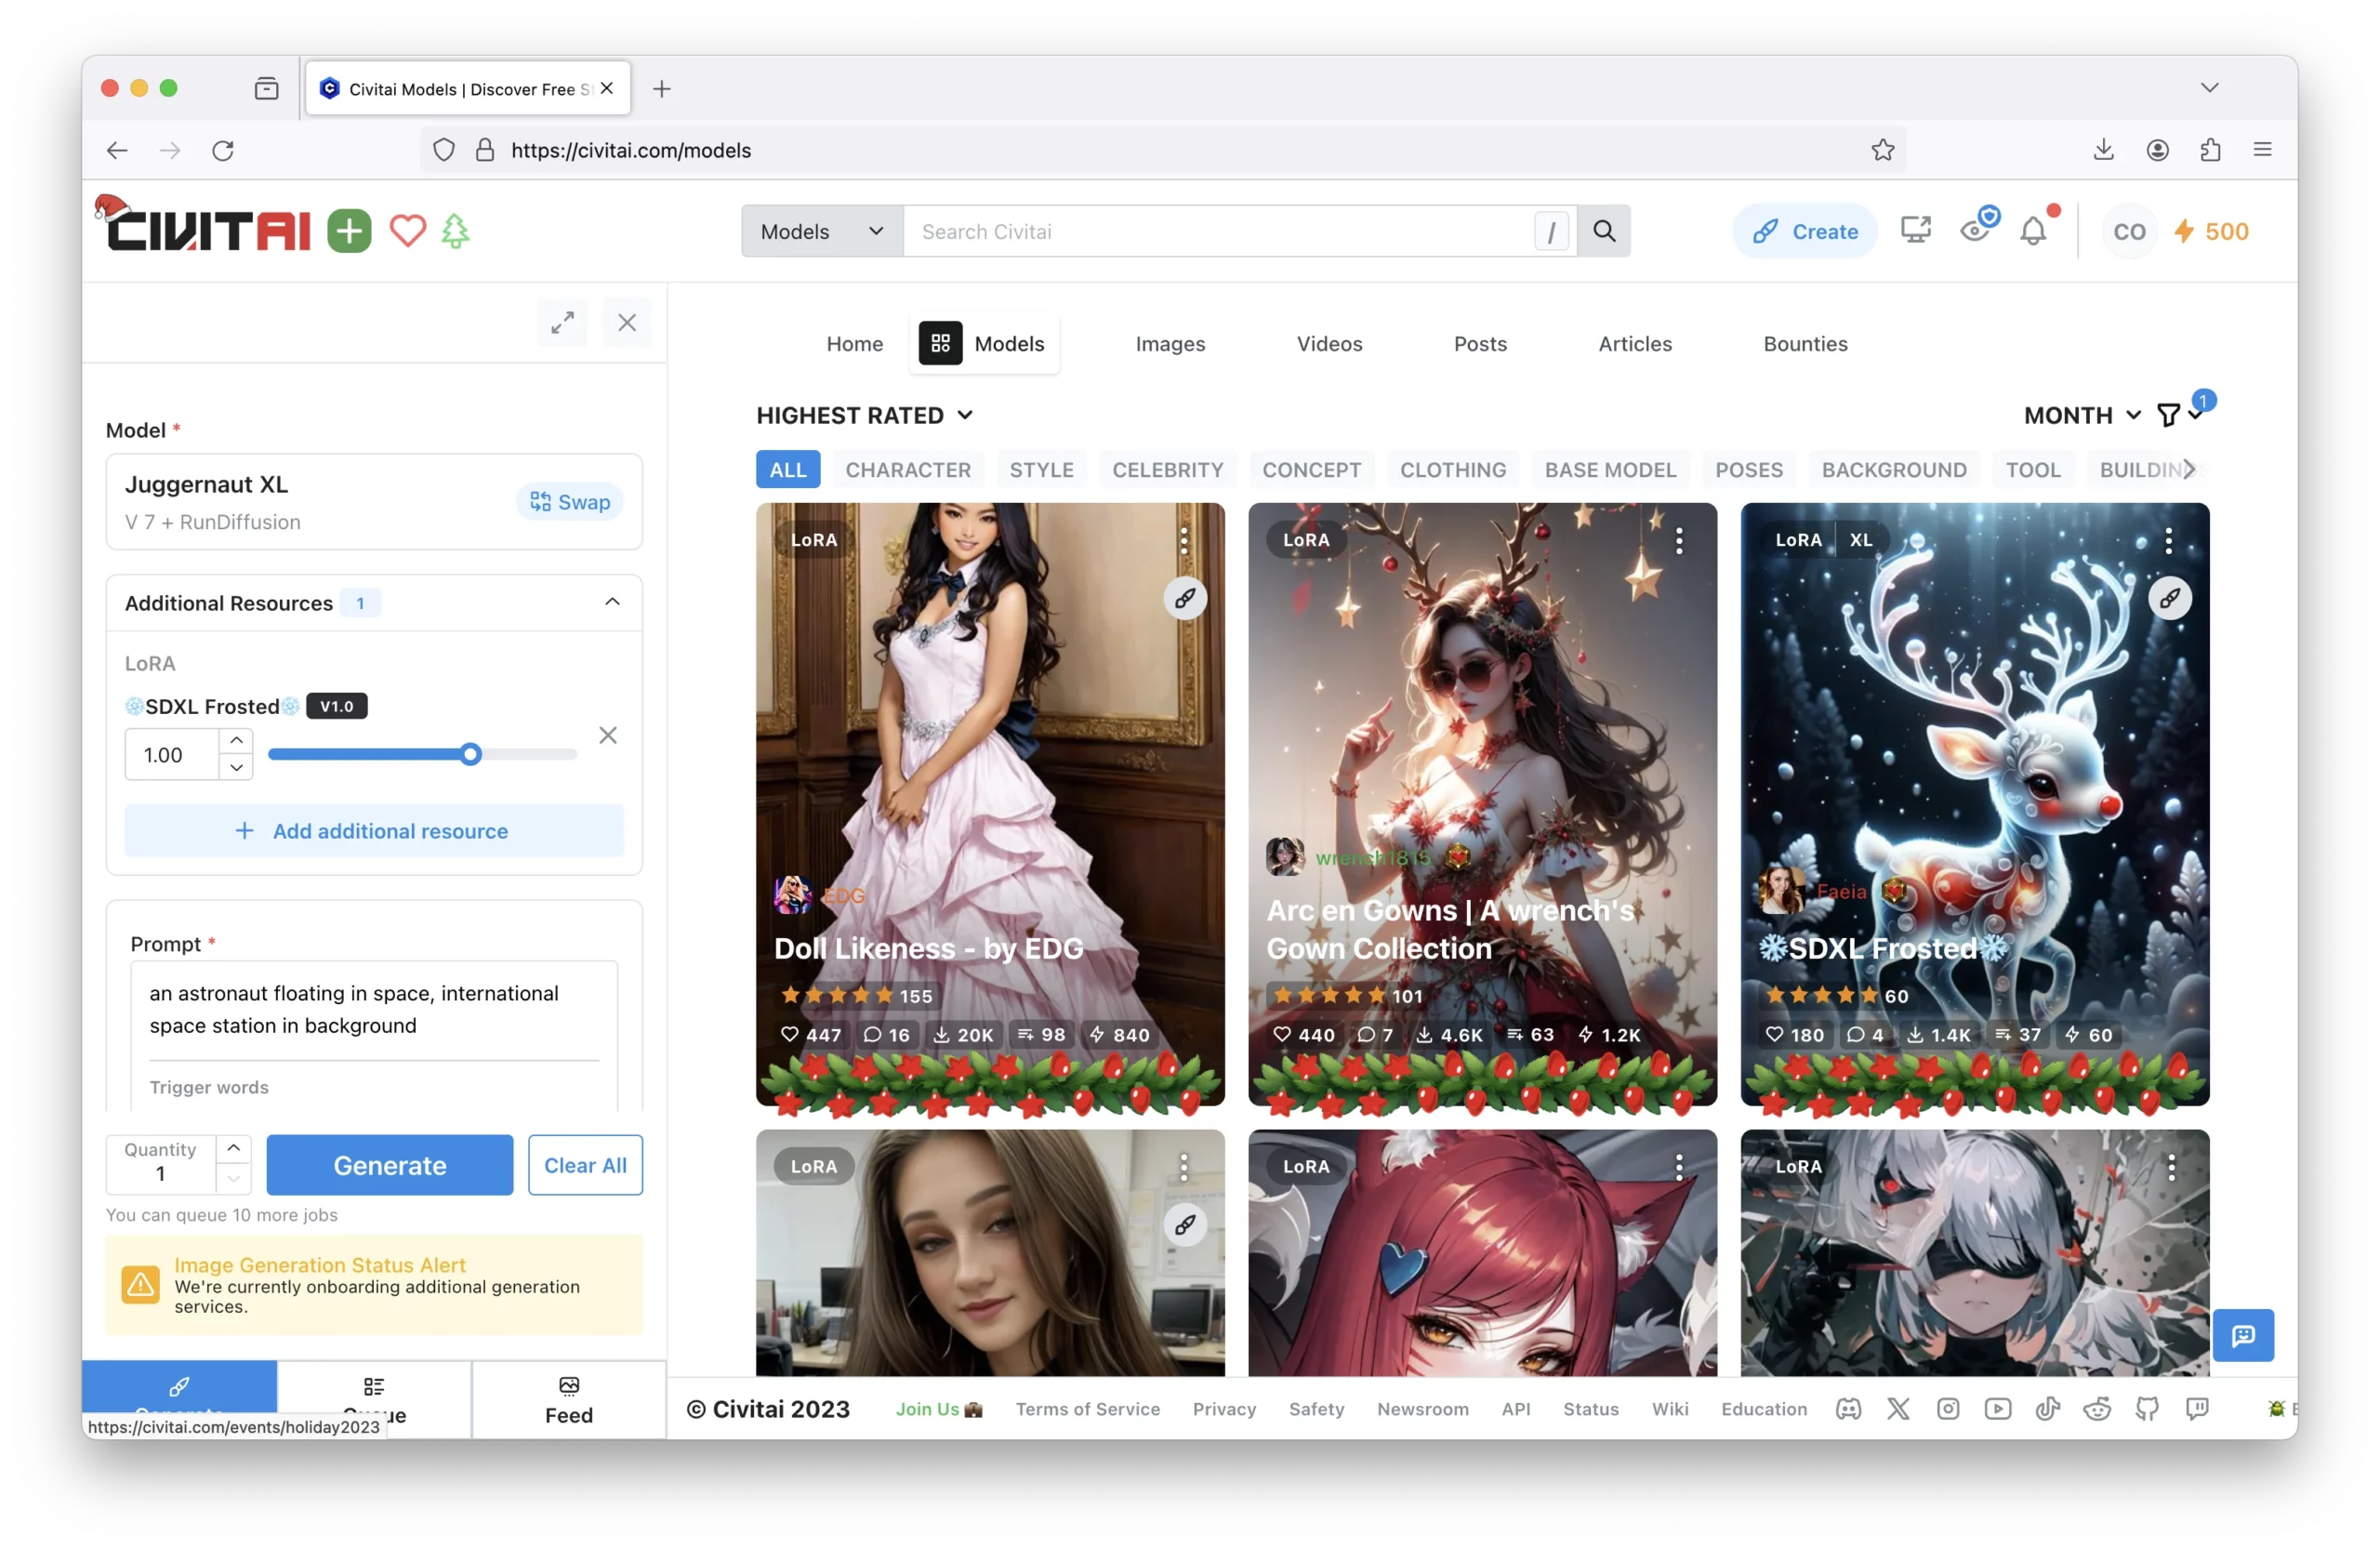Filter by CONCEPT category
This screenshot has width=2380, height=1548.
click(1311, 469)
